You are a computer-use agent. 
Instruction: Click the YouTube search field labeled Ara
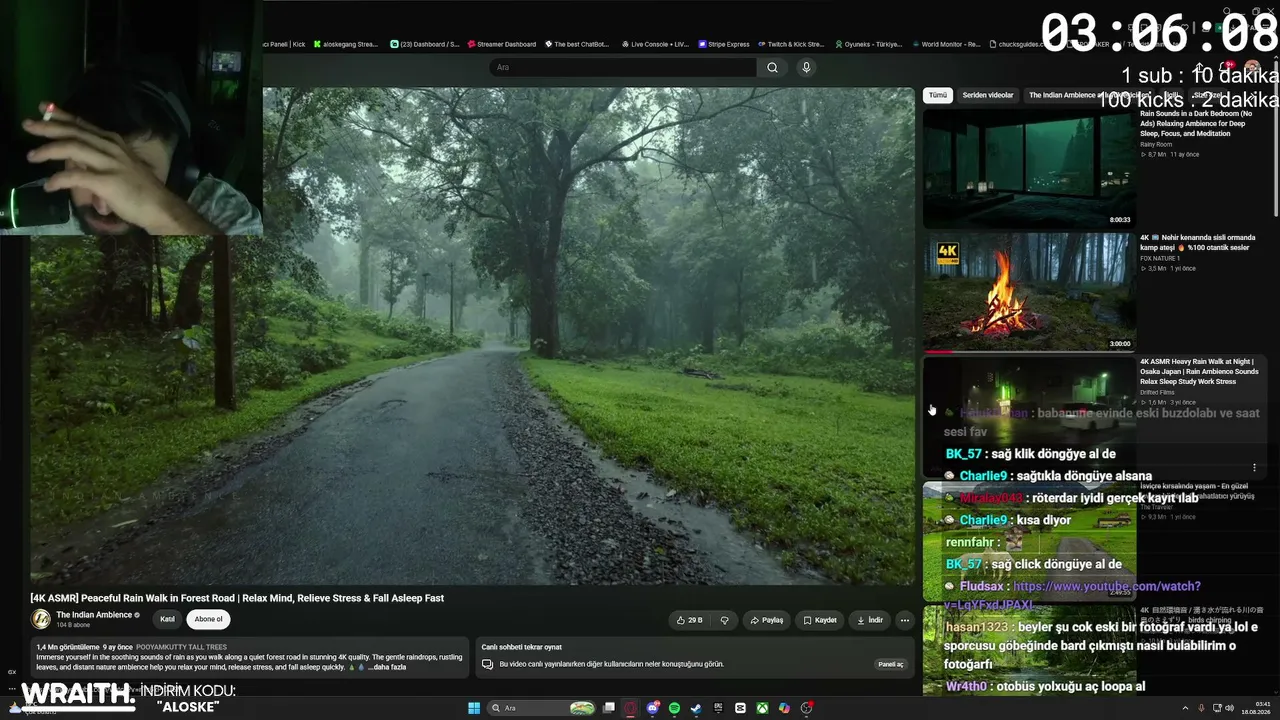622,67
